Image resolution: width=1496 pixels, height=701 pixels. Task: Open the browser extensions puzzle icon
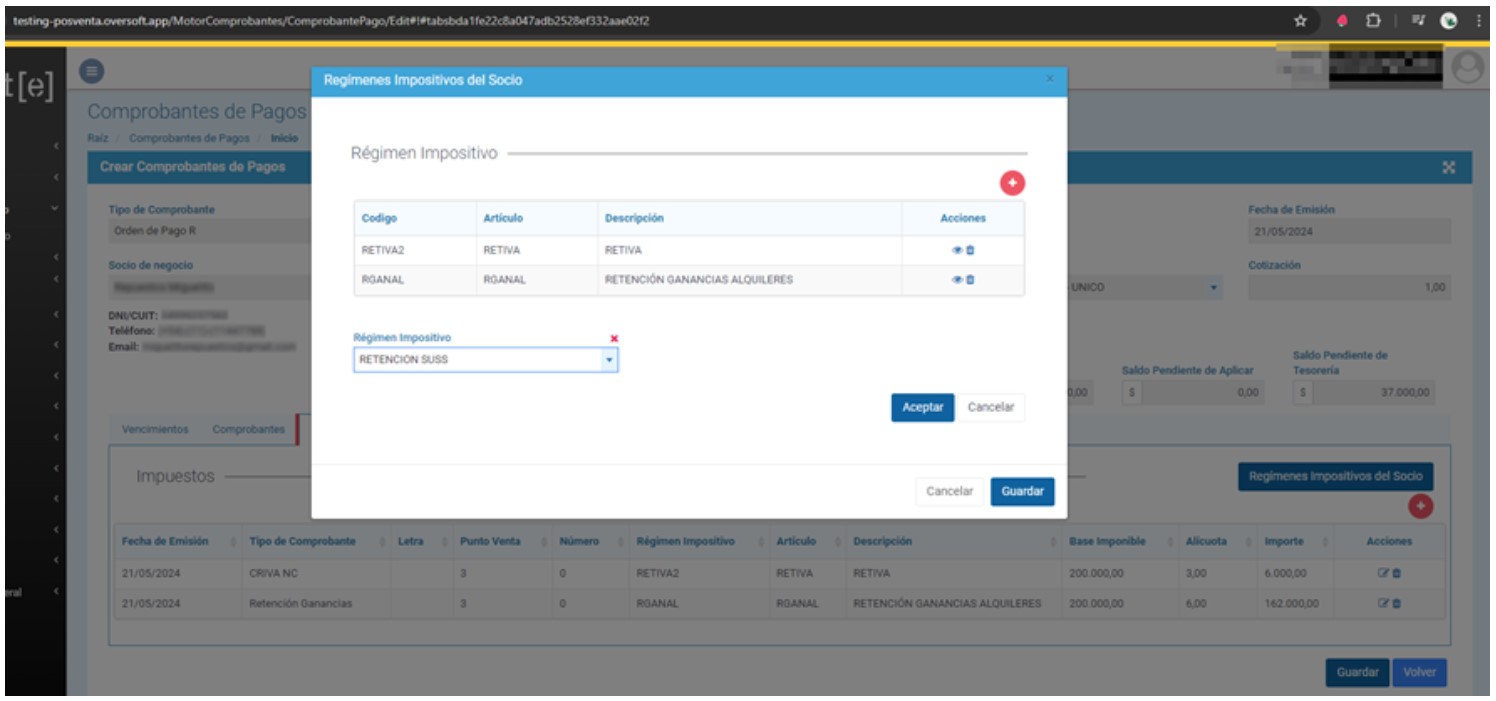[x=1374, y=22]
